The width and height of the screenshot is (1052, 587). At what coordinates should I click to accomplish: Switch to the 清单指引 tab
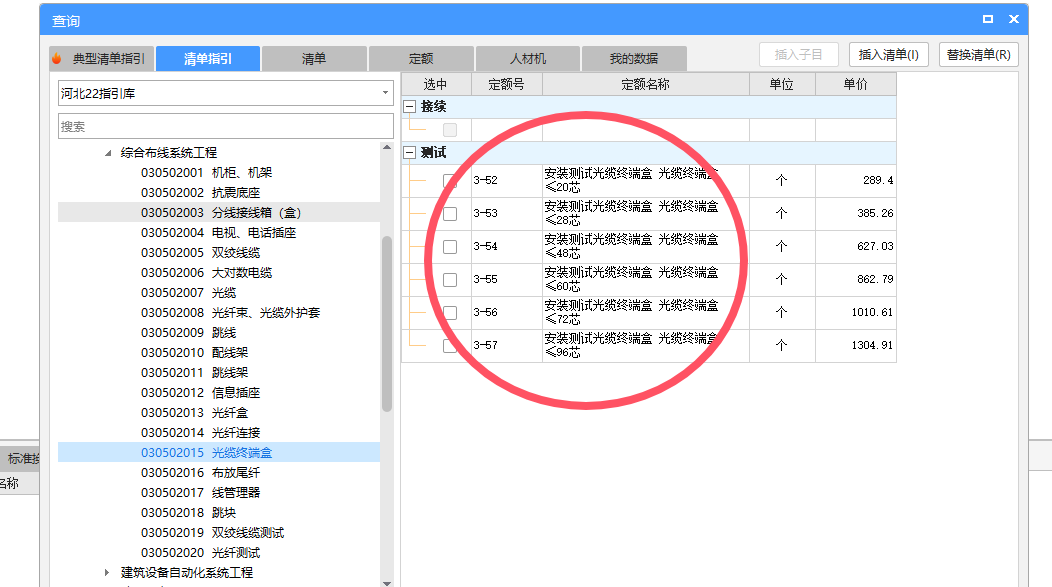(x=208, y=58)
